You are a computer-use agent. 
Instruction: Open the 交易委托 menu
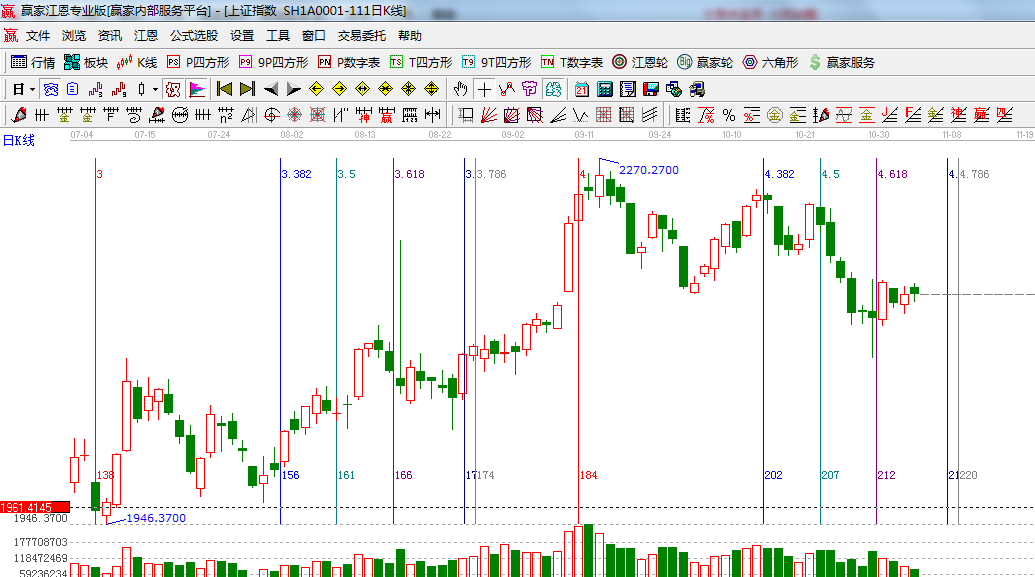click(361, 36)
